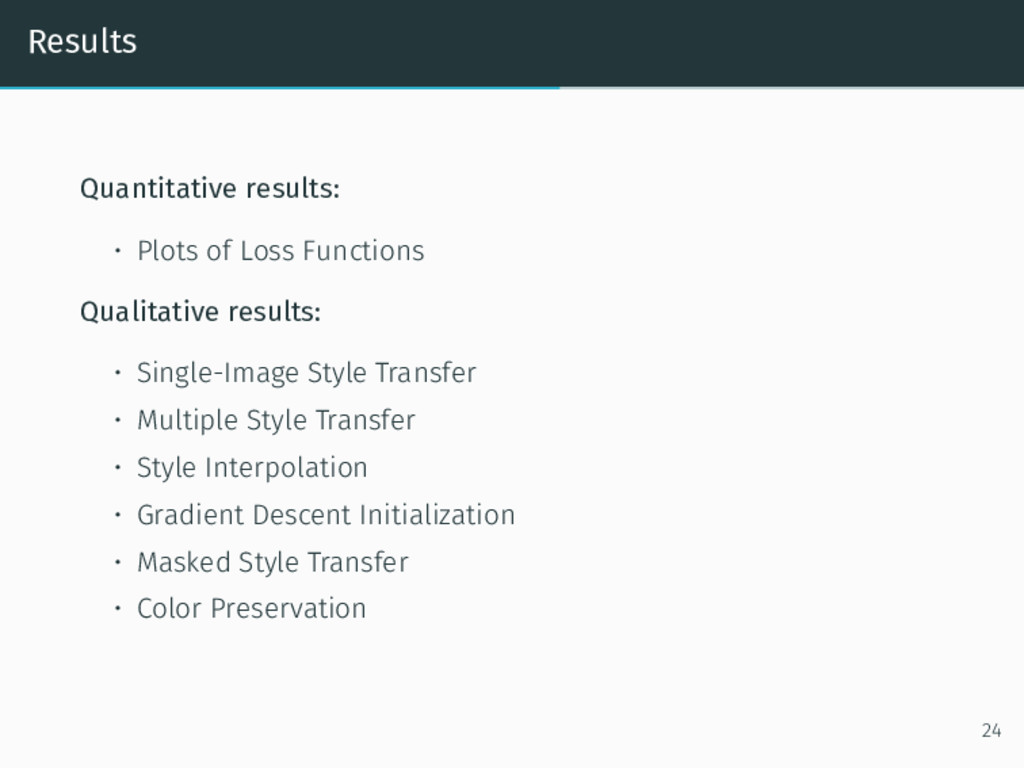1024x768 pixels.
Task: Click slide page number 24
Action: tap(991, 730)
